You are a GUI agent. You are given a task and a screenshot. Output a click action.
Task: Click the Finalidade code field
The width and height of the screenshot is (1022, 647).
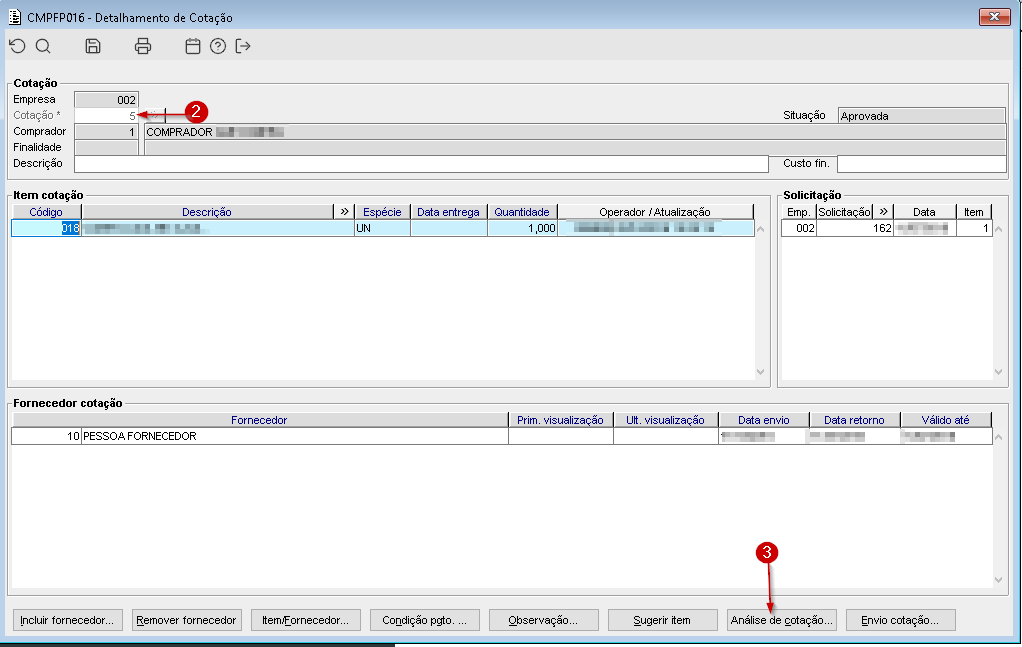pos(106,147)
